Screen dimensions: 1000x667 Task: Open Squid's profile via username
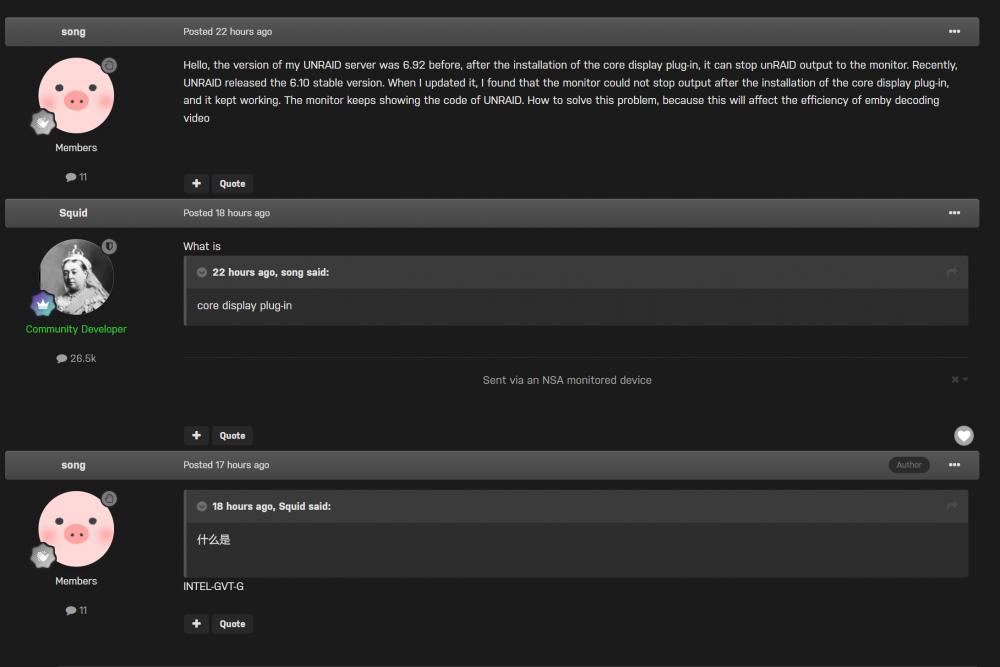pos(73,213)
